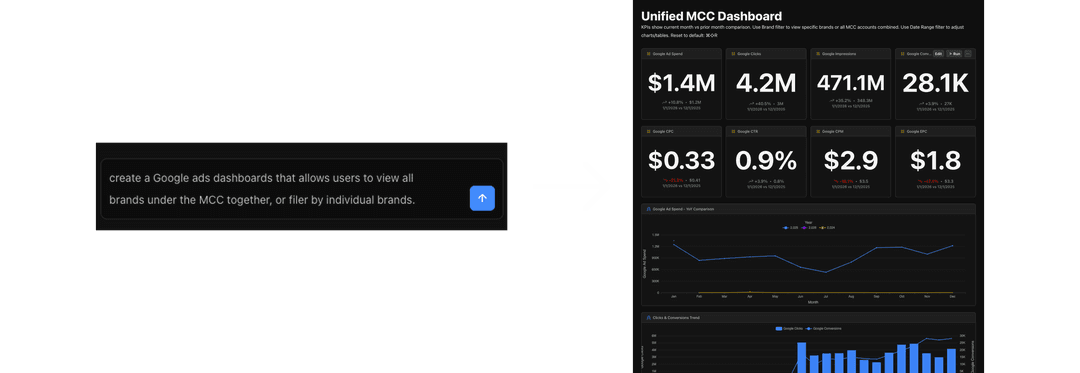Click the Google EPC card title
Image resolution: width=1080 pixels, height=373 pixels.
click(916, 131)
